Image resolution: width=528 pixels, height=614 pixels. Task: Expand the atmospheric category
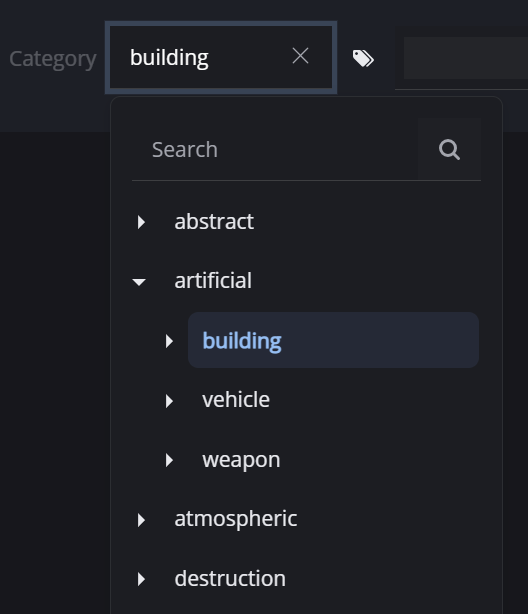(141, 520)
